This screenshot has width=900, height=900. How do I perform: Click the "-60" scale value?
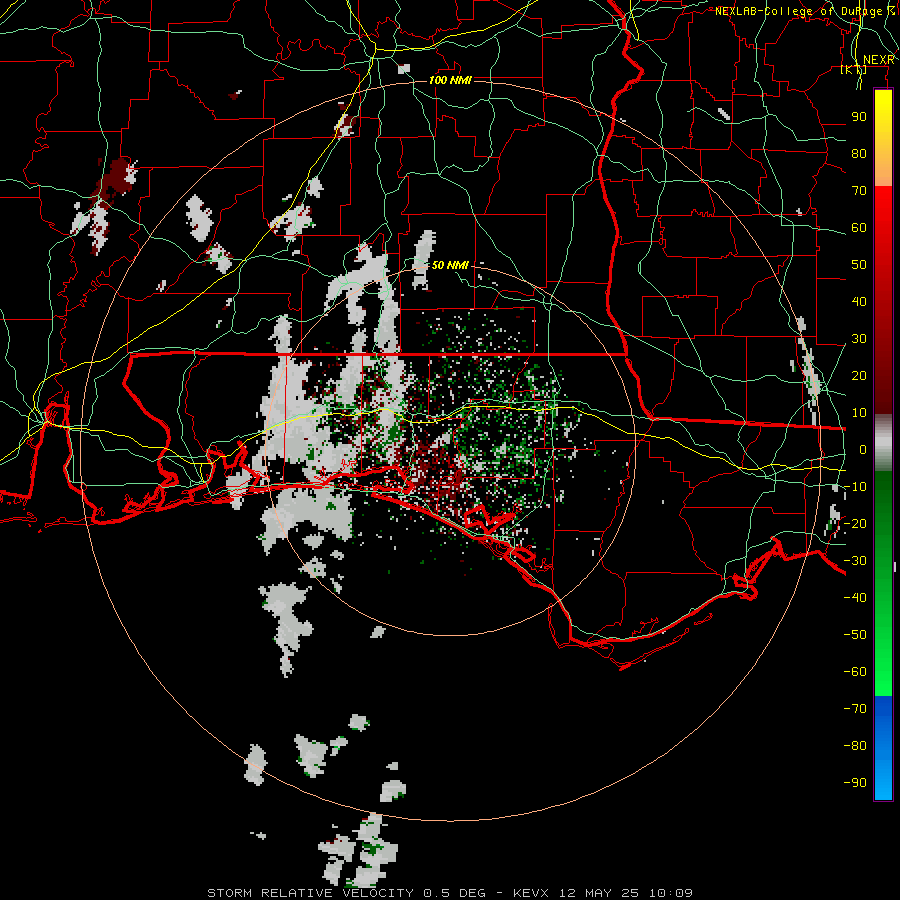(x=855, y=672)
